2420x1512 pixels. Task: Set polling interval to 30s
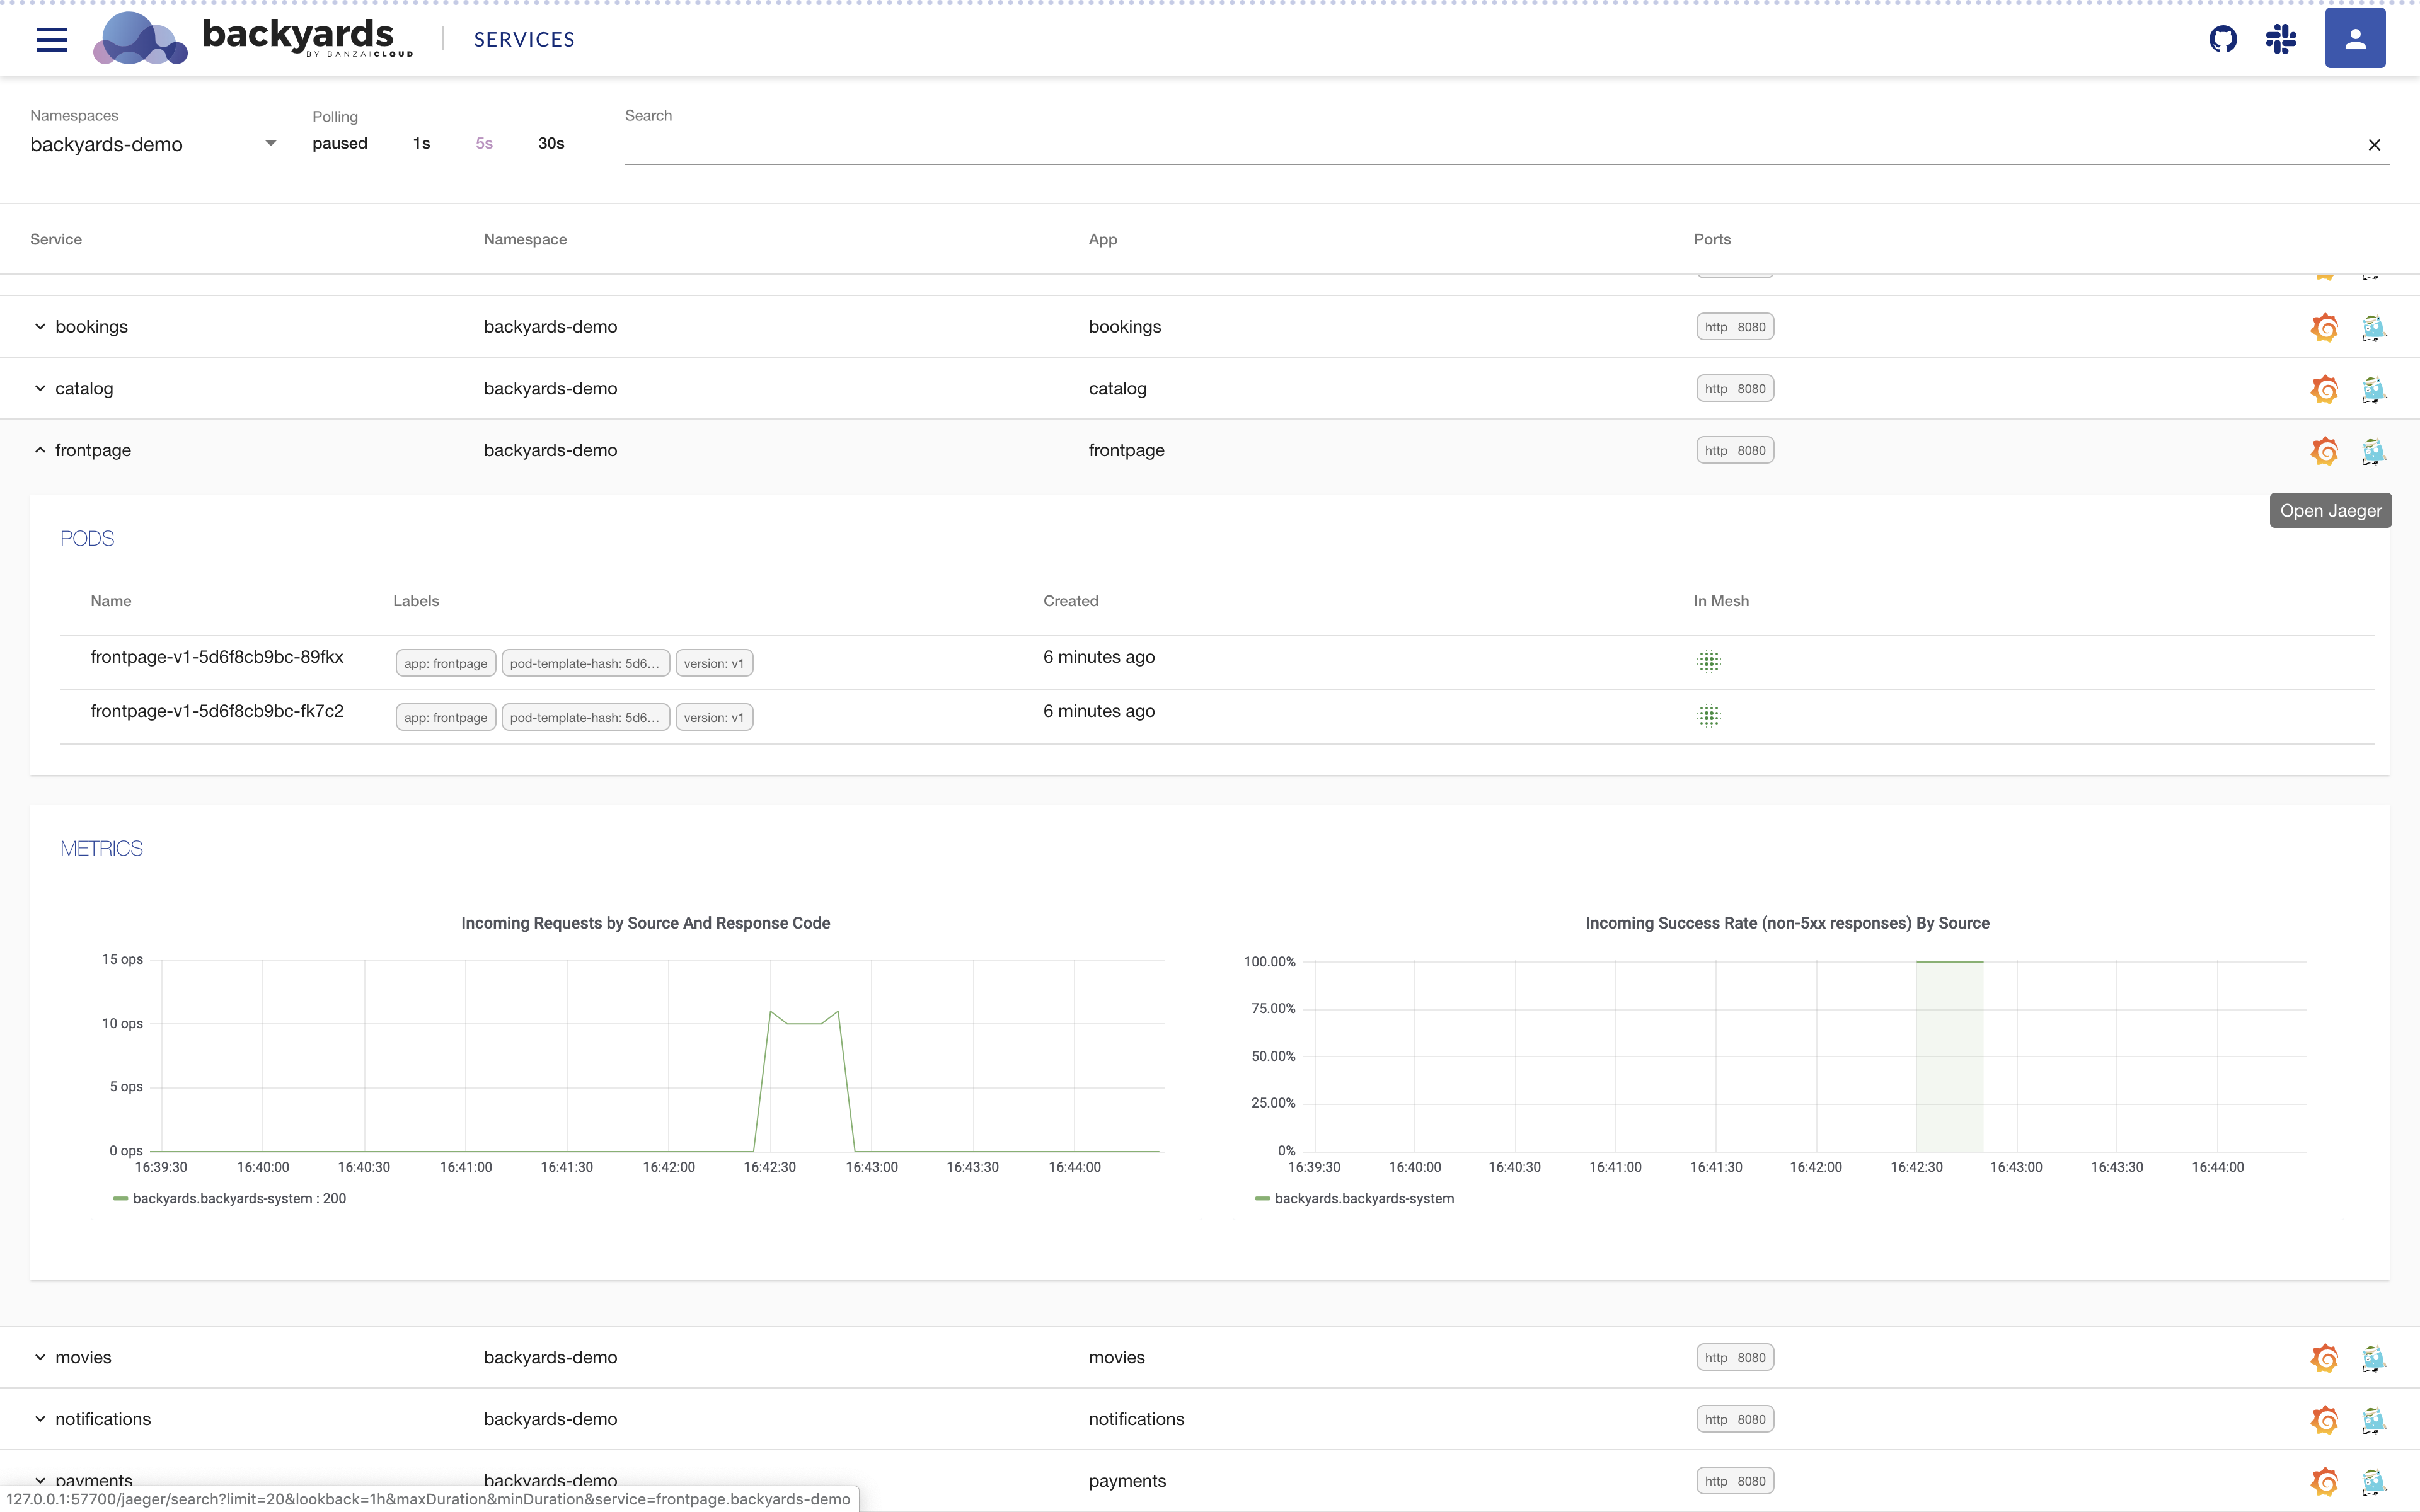pos(551,143)
